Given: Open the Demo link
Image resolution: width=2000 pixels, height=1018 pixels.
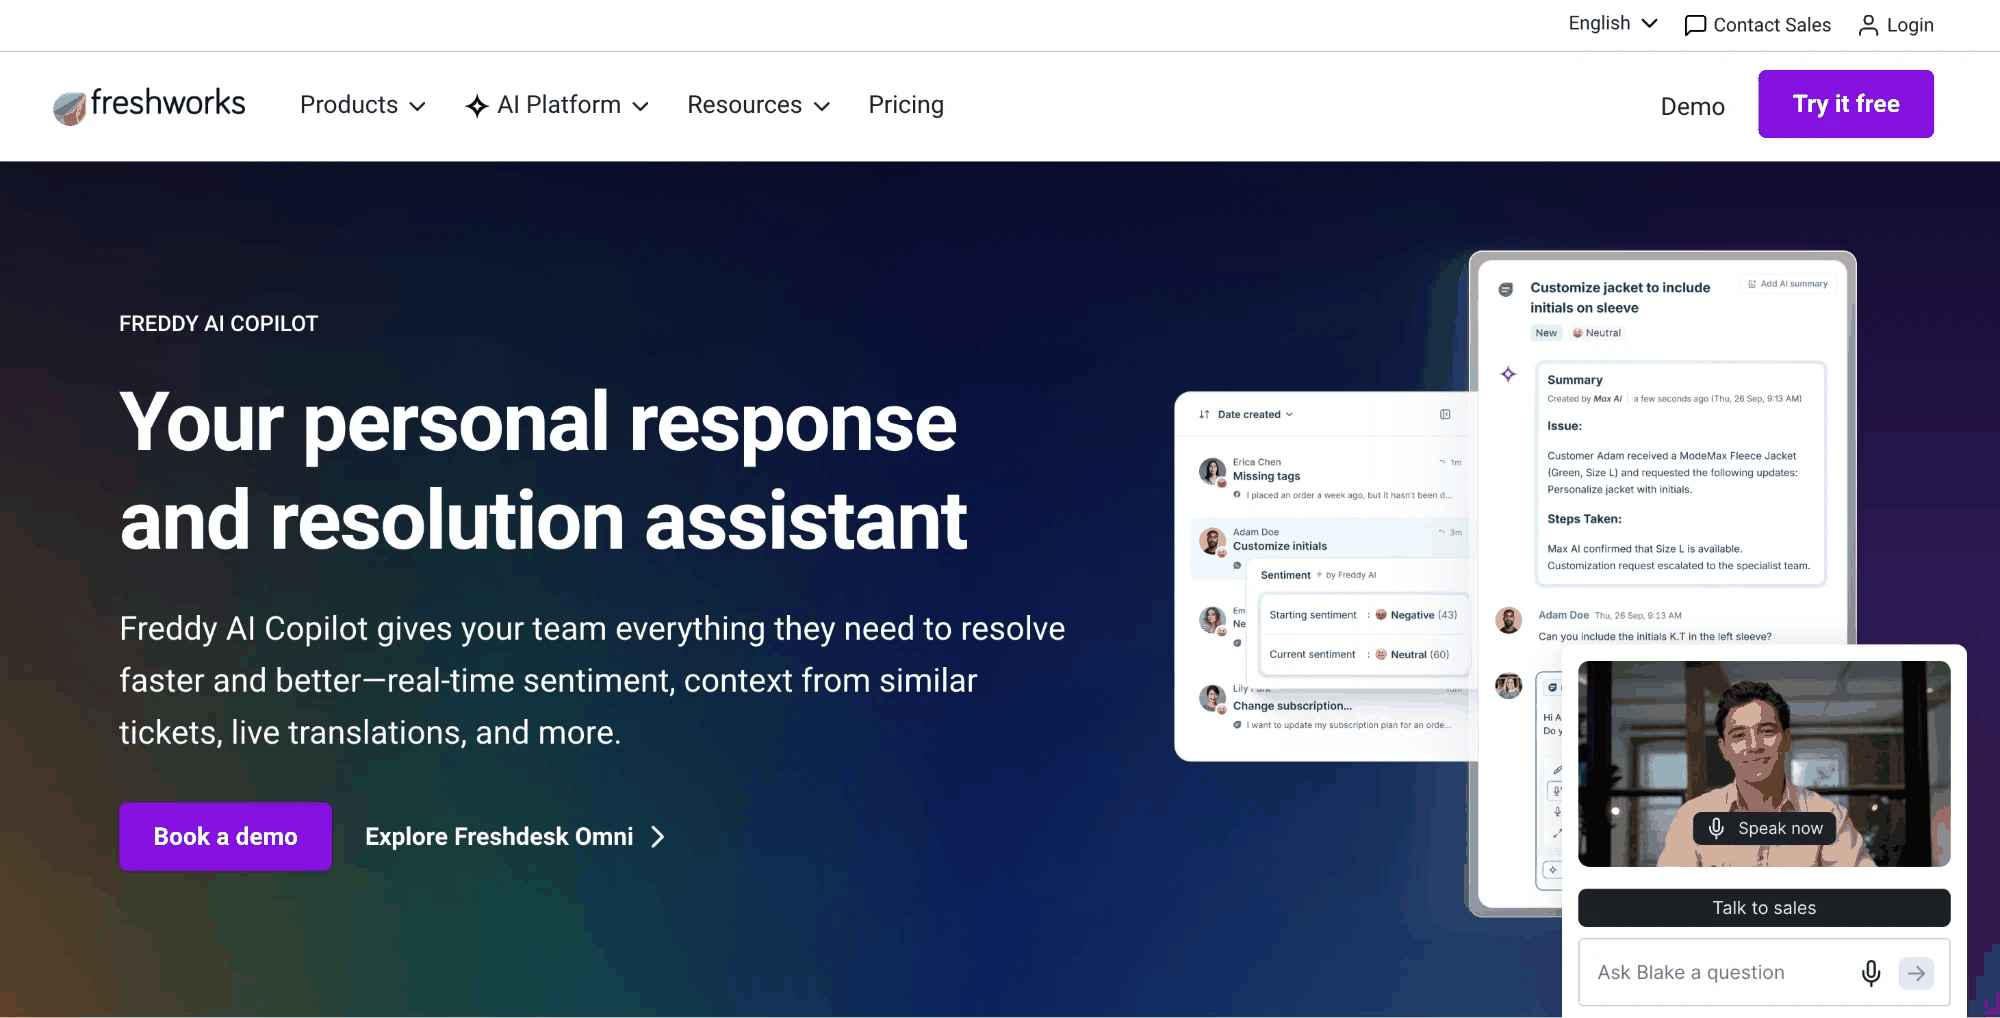Looking at the screenshot, I should tap(1692, 106).
